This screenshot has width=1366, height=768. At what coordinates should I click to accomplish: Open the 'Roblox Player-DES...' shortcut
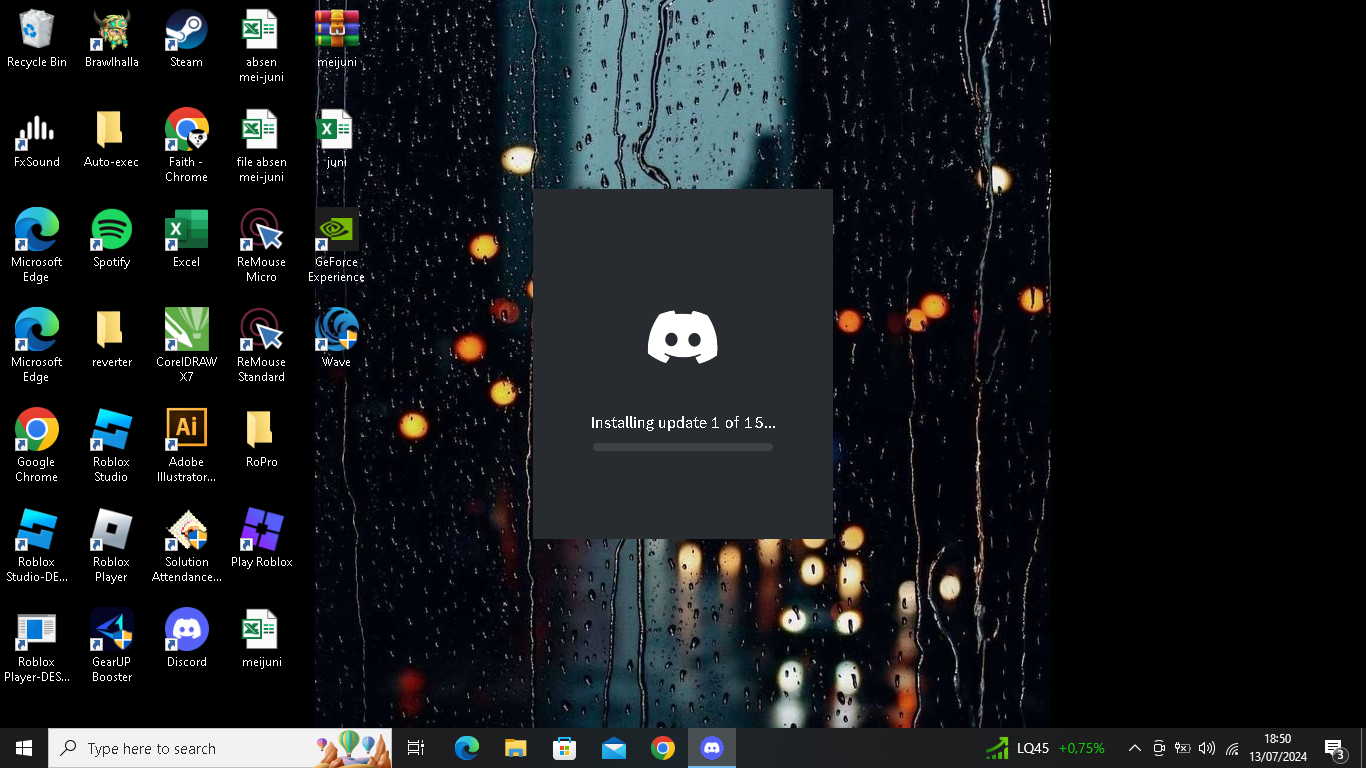tap(37, 647)
